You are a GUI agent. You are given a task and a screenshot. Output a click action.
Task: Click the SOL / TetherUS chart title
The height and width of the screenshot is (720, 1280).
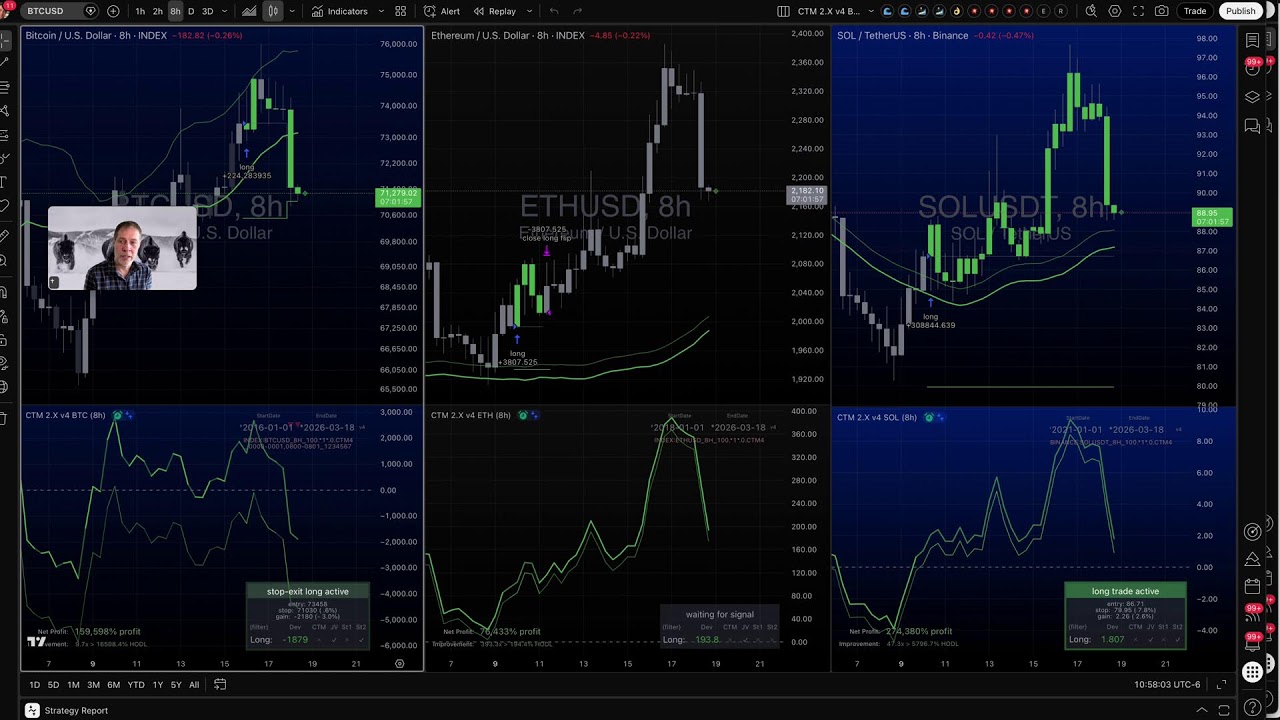tap(902, 35)
